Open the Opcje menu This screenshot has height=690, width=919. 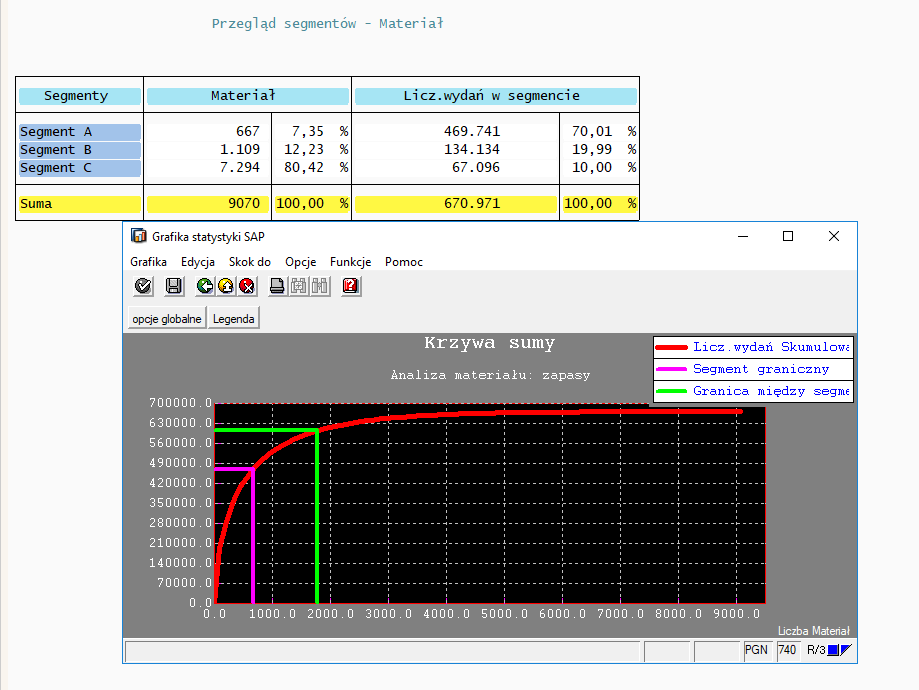click(300, 262)
